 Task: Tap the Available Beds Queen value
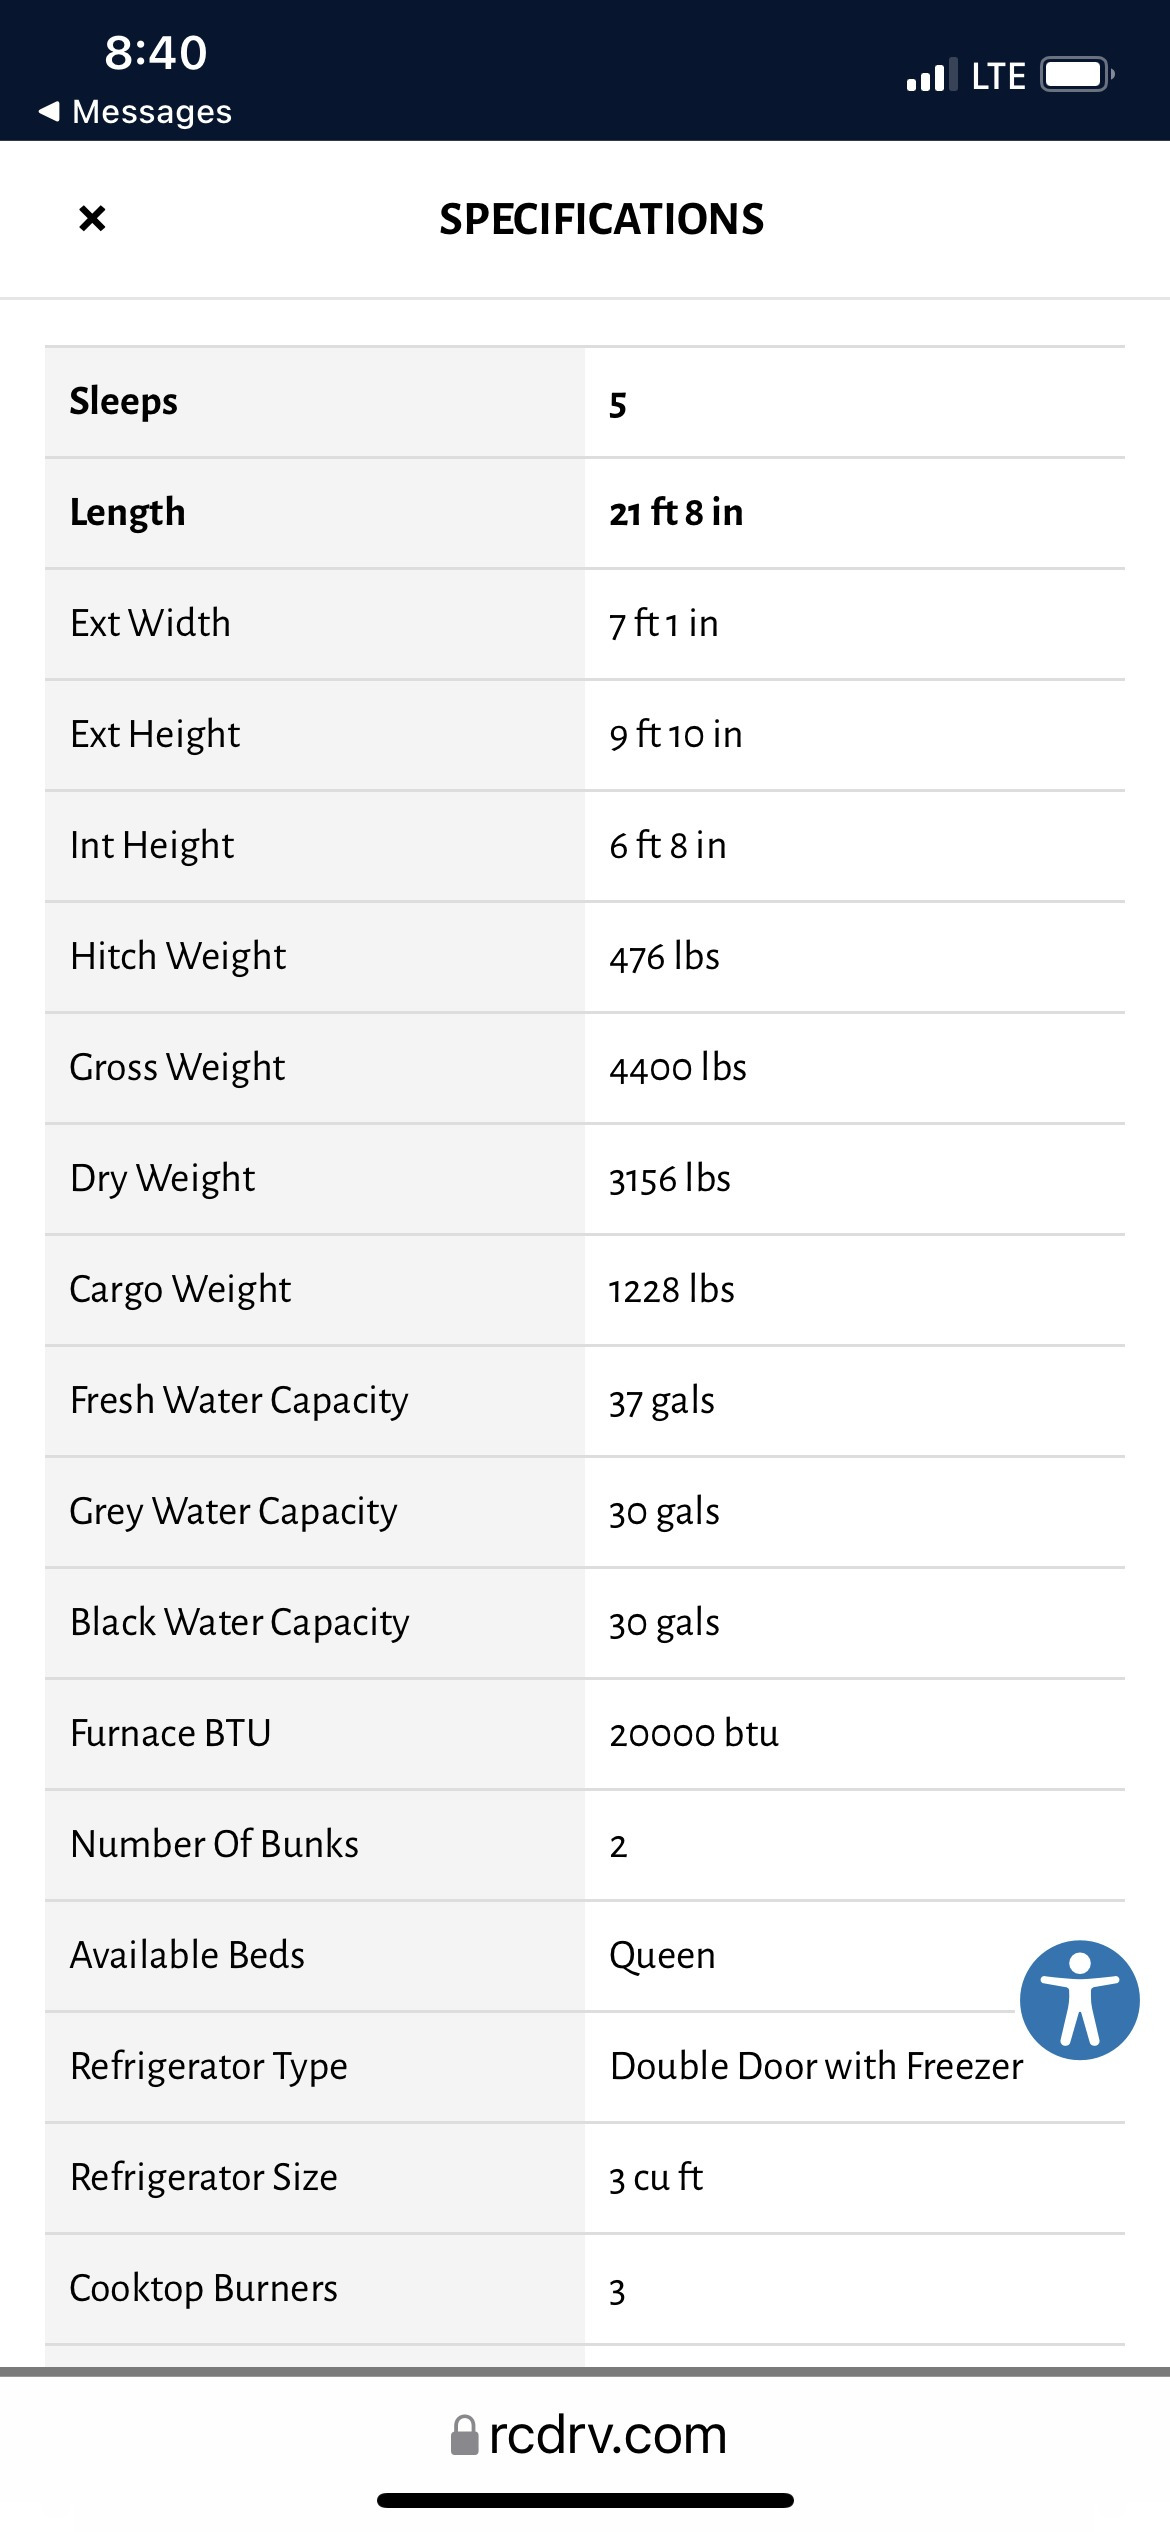(x=662, y=1956)
